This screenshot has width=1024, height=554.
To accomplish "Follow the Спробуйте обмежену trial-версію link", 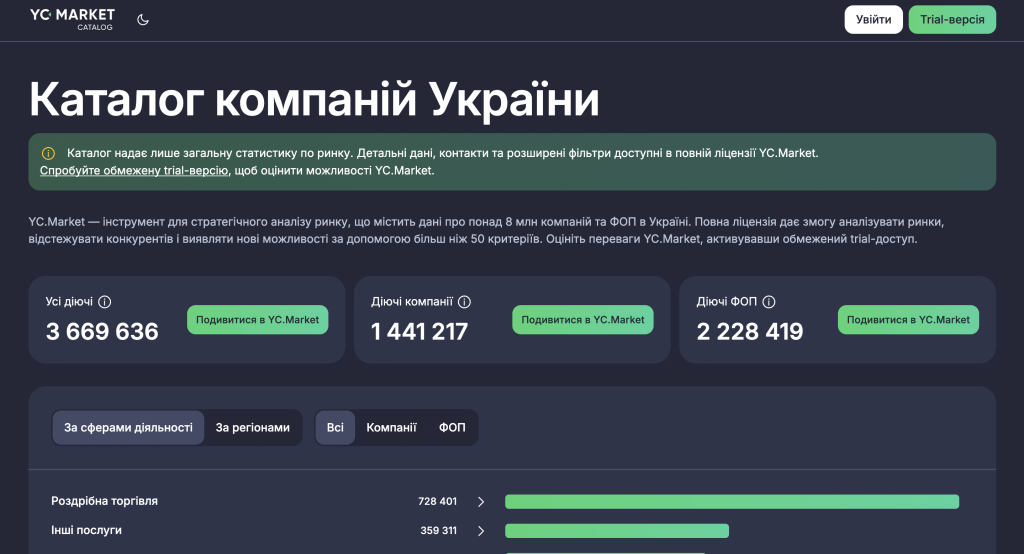I will tap(134, 171).
